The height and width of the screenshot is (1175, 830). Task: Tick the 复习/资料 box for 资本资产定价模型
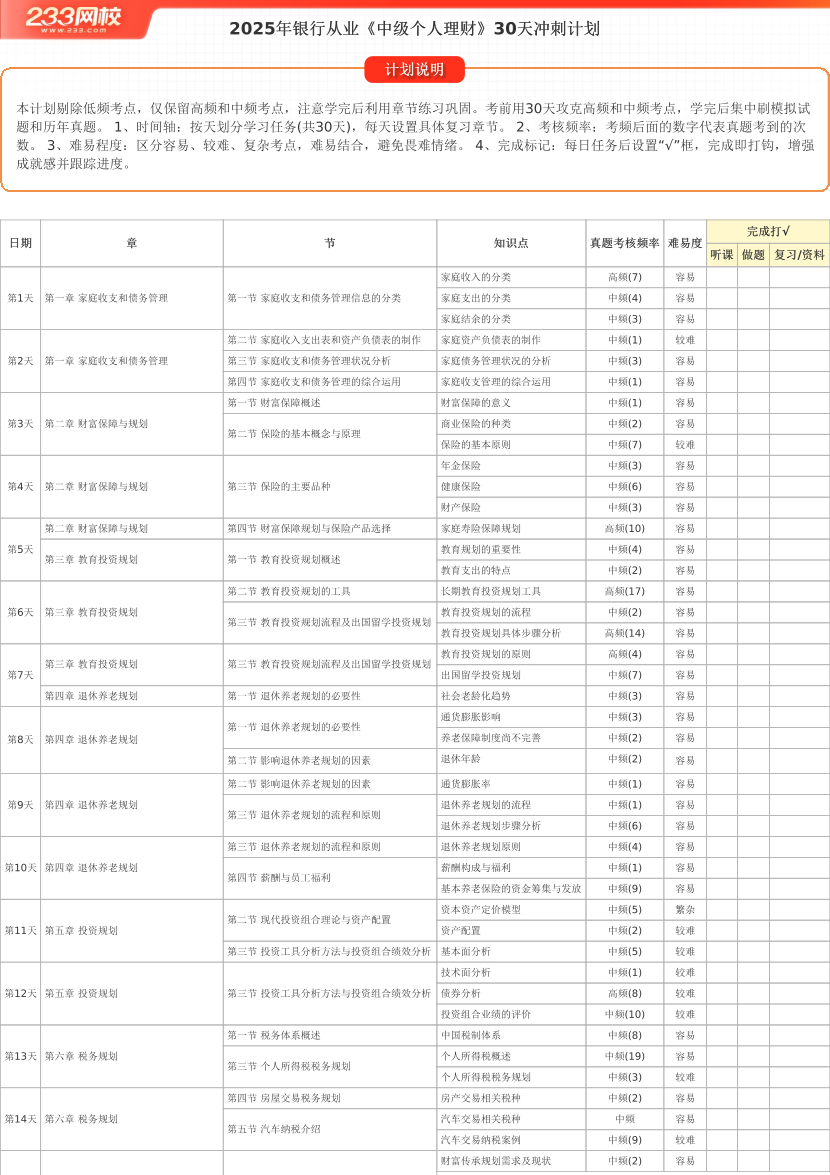799,910
